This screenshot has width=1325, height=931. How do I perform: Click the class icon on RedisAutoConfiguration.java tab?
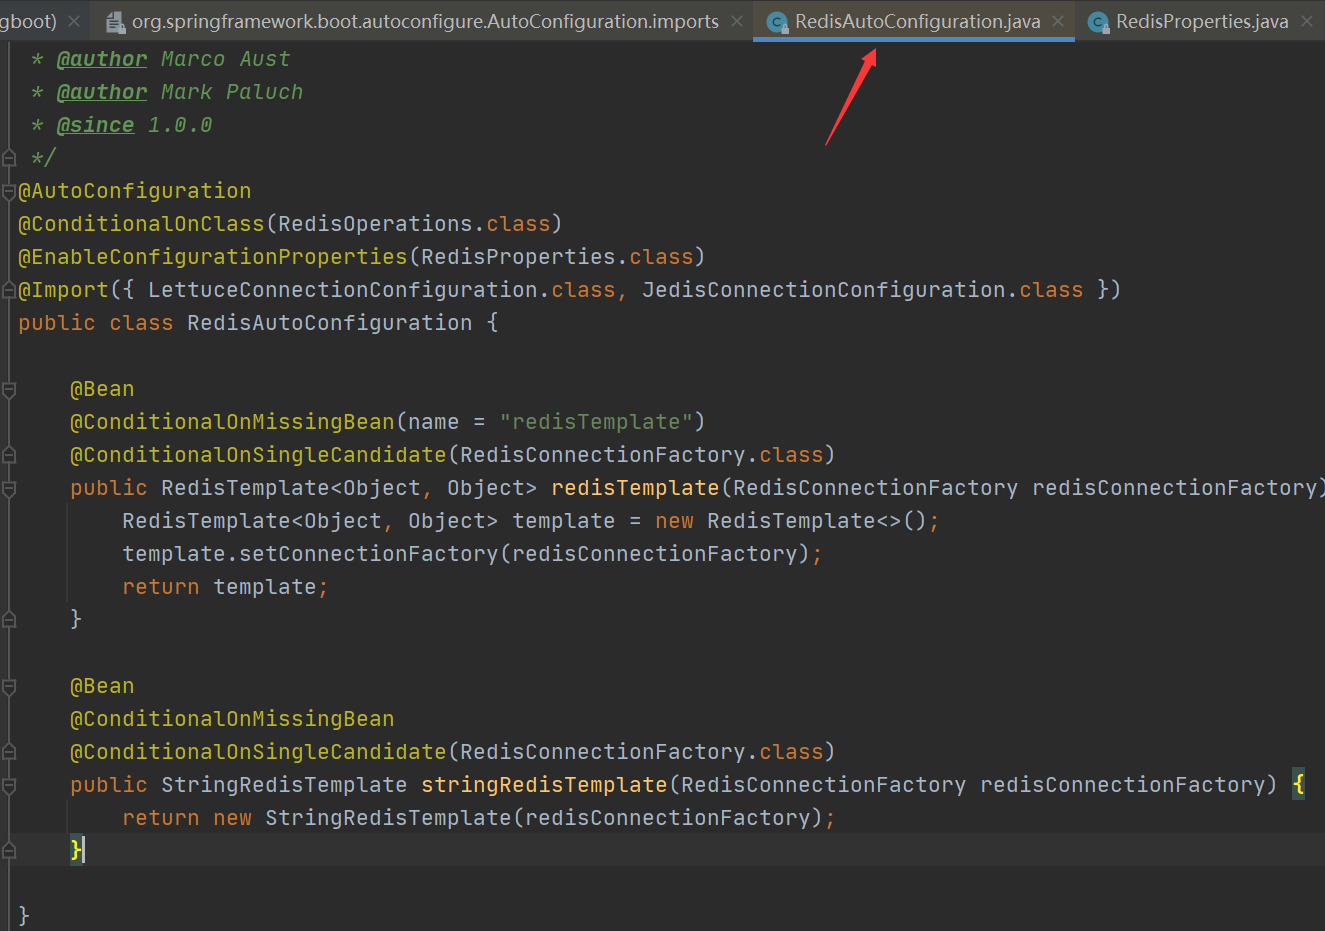coord(777,22)
